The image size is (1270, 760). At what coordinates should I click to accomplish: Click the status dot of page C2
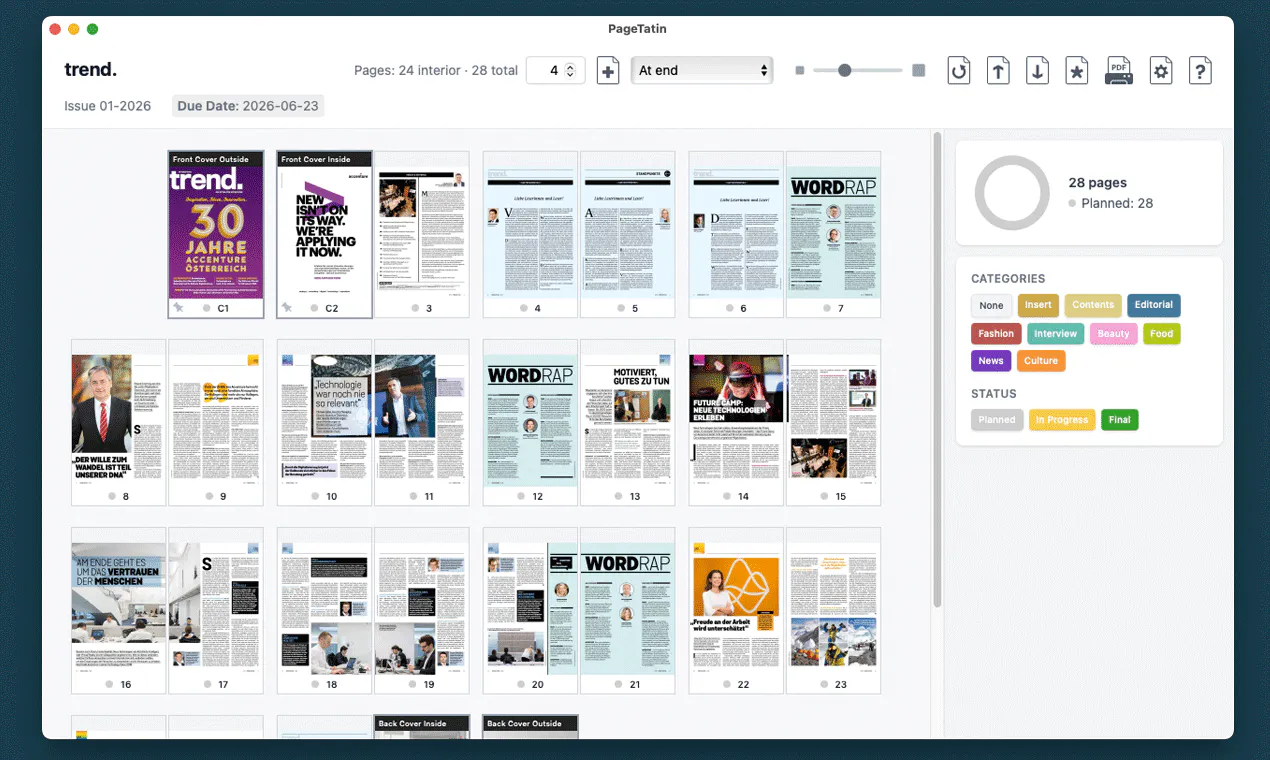pos(314,309)
